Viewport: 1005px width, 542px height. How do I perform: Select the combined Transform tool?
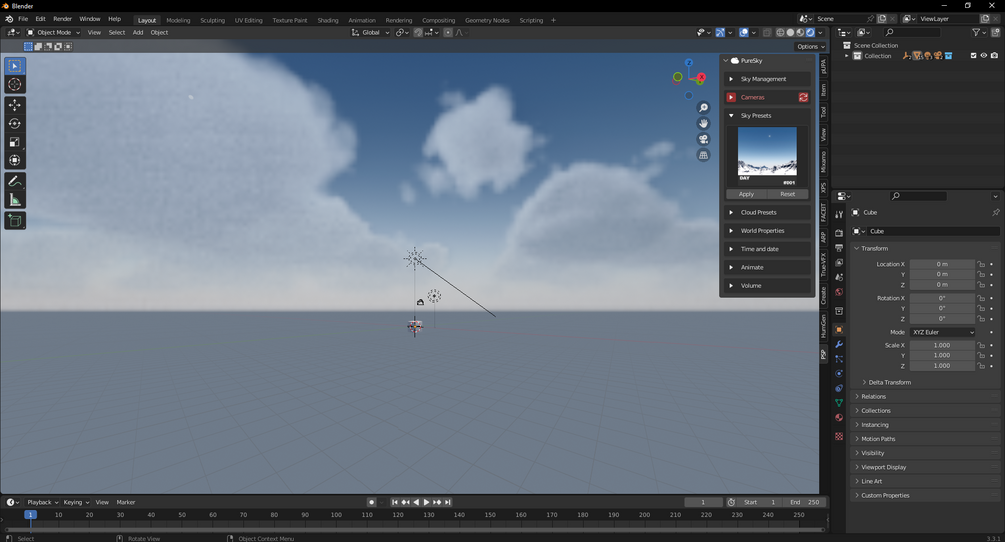point(15,160)
